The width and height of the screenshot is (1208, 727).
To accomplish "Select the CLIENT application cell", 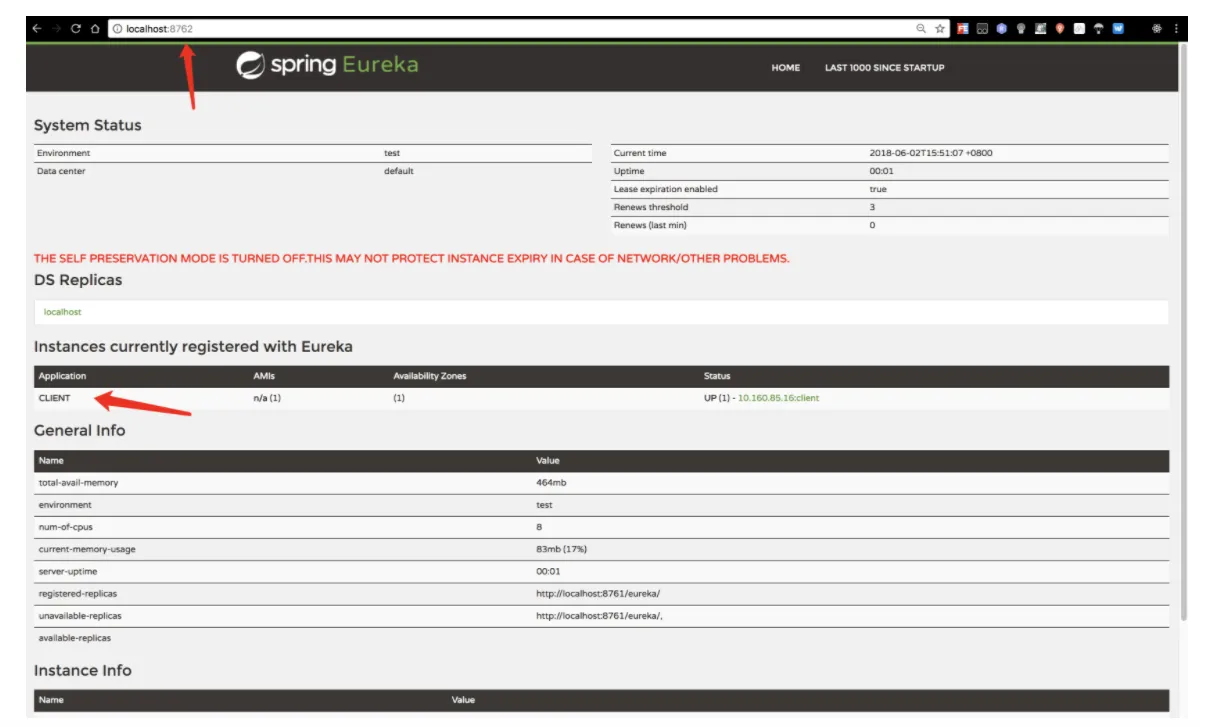I will (x=54, y=398).
